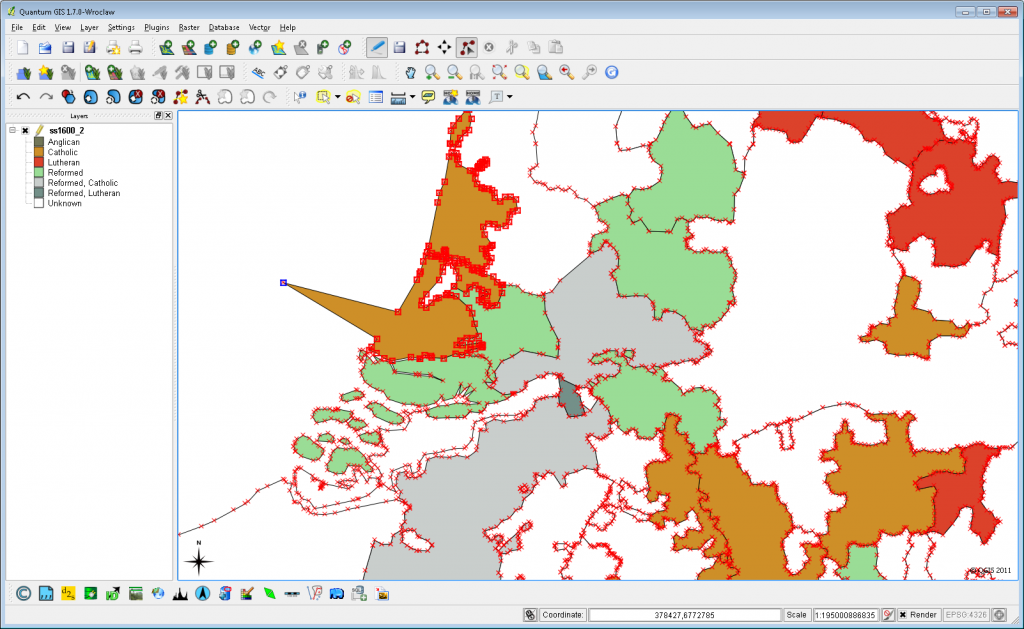This screenshot has width=1024, height=629.
Task: Click the Add Raster Layer icon
Action: tap(189, 48)
